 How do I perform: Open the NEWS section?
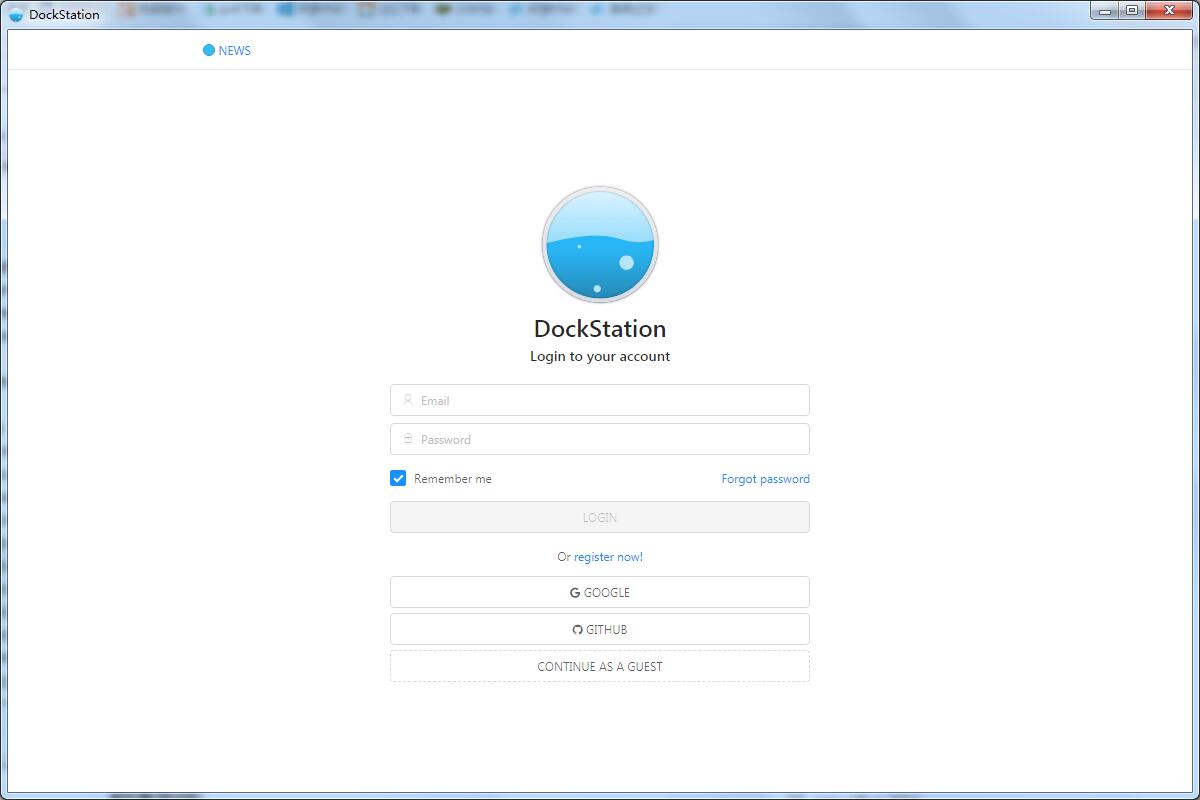pos(237,50)
